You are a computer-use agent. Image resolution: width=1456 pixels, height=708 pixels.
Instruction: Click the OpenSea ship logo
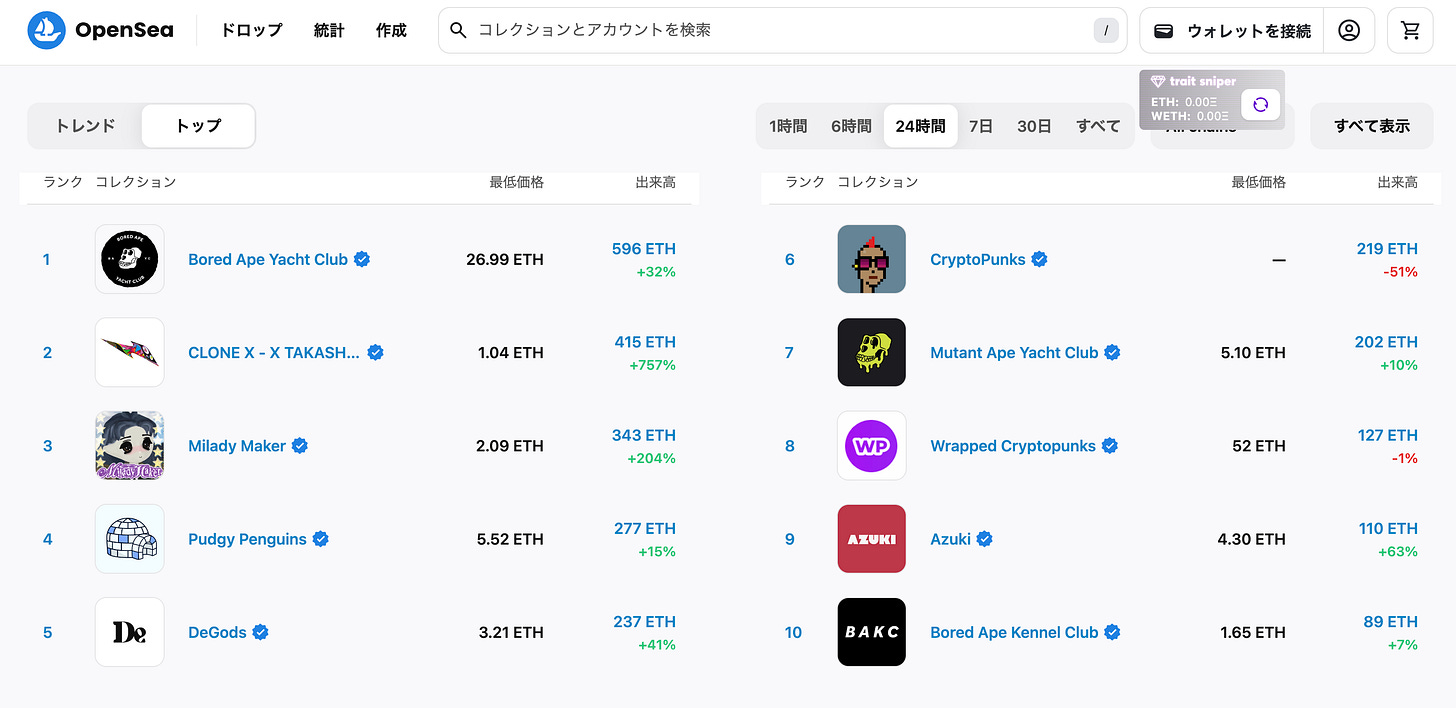click(45, 31)
